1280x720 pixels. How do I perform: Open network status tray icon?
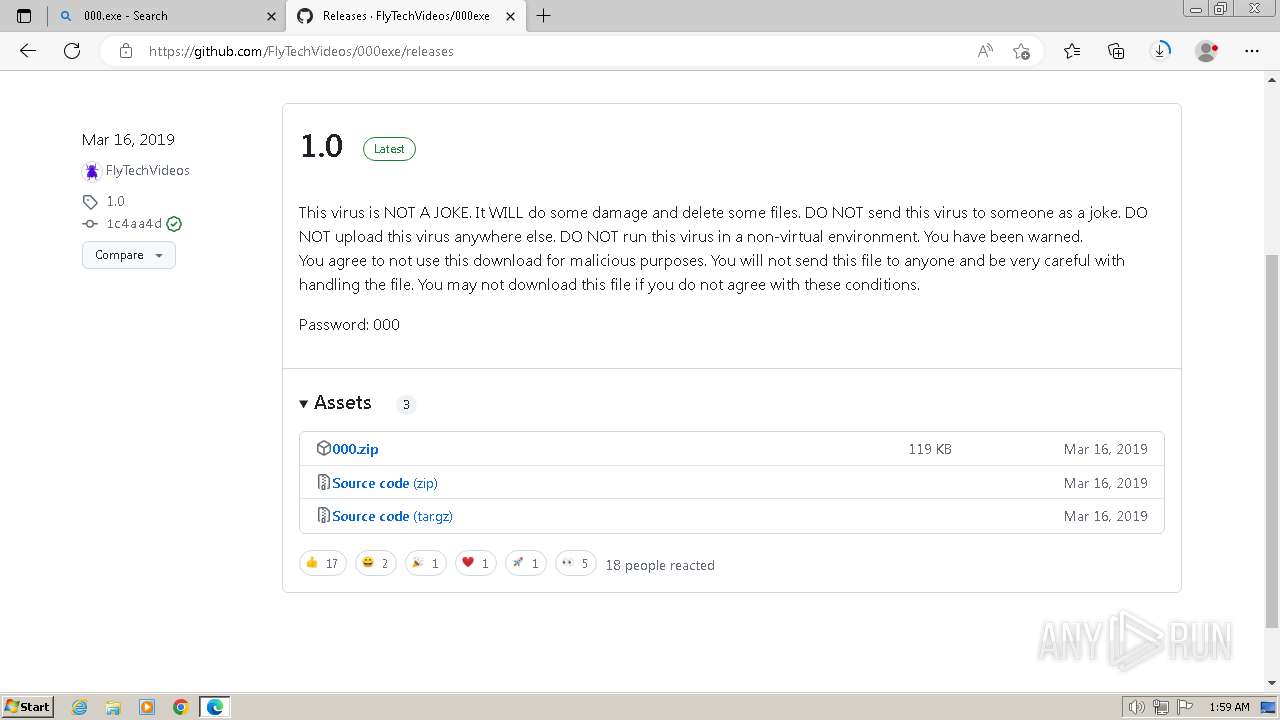coord(1161,707)
